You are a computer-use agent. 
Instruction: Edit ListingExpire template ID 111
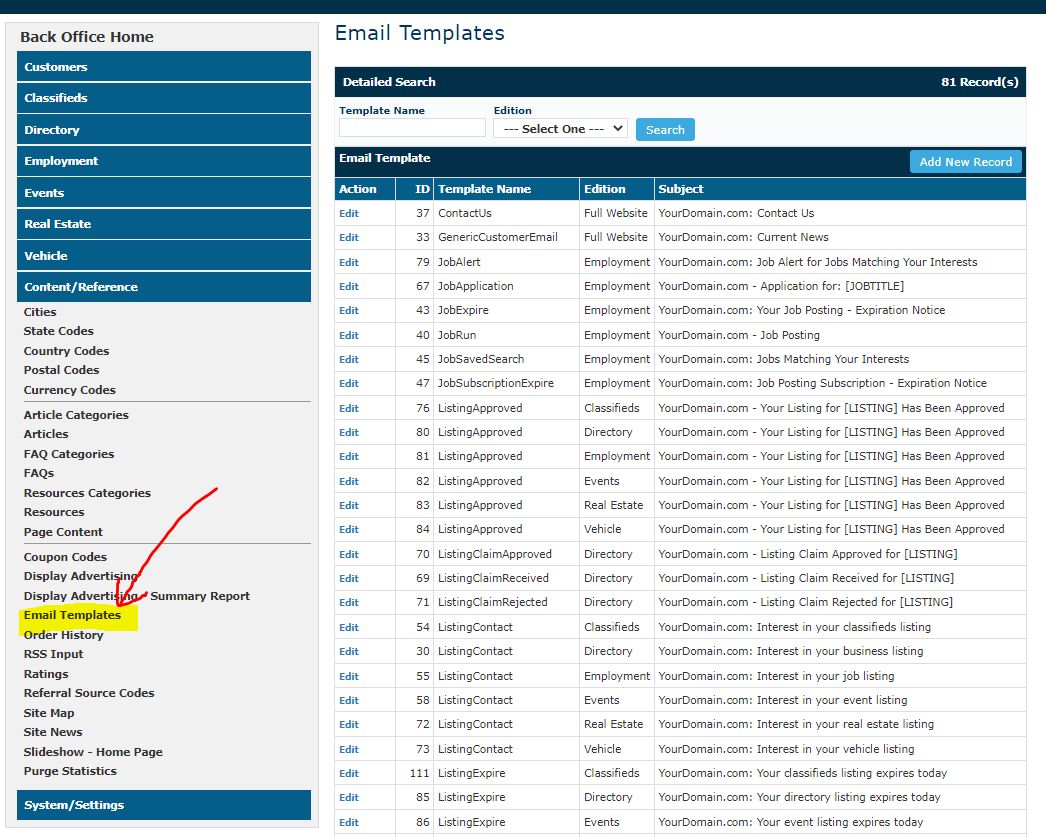(x=349, y=774)
